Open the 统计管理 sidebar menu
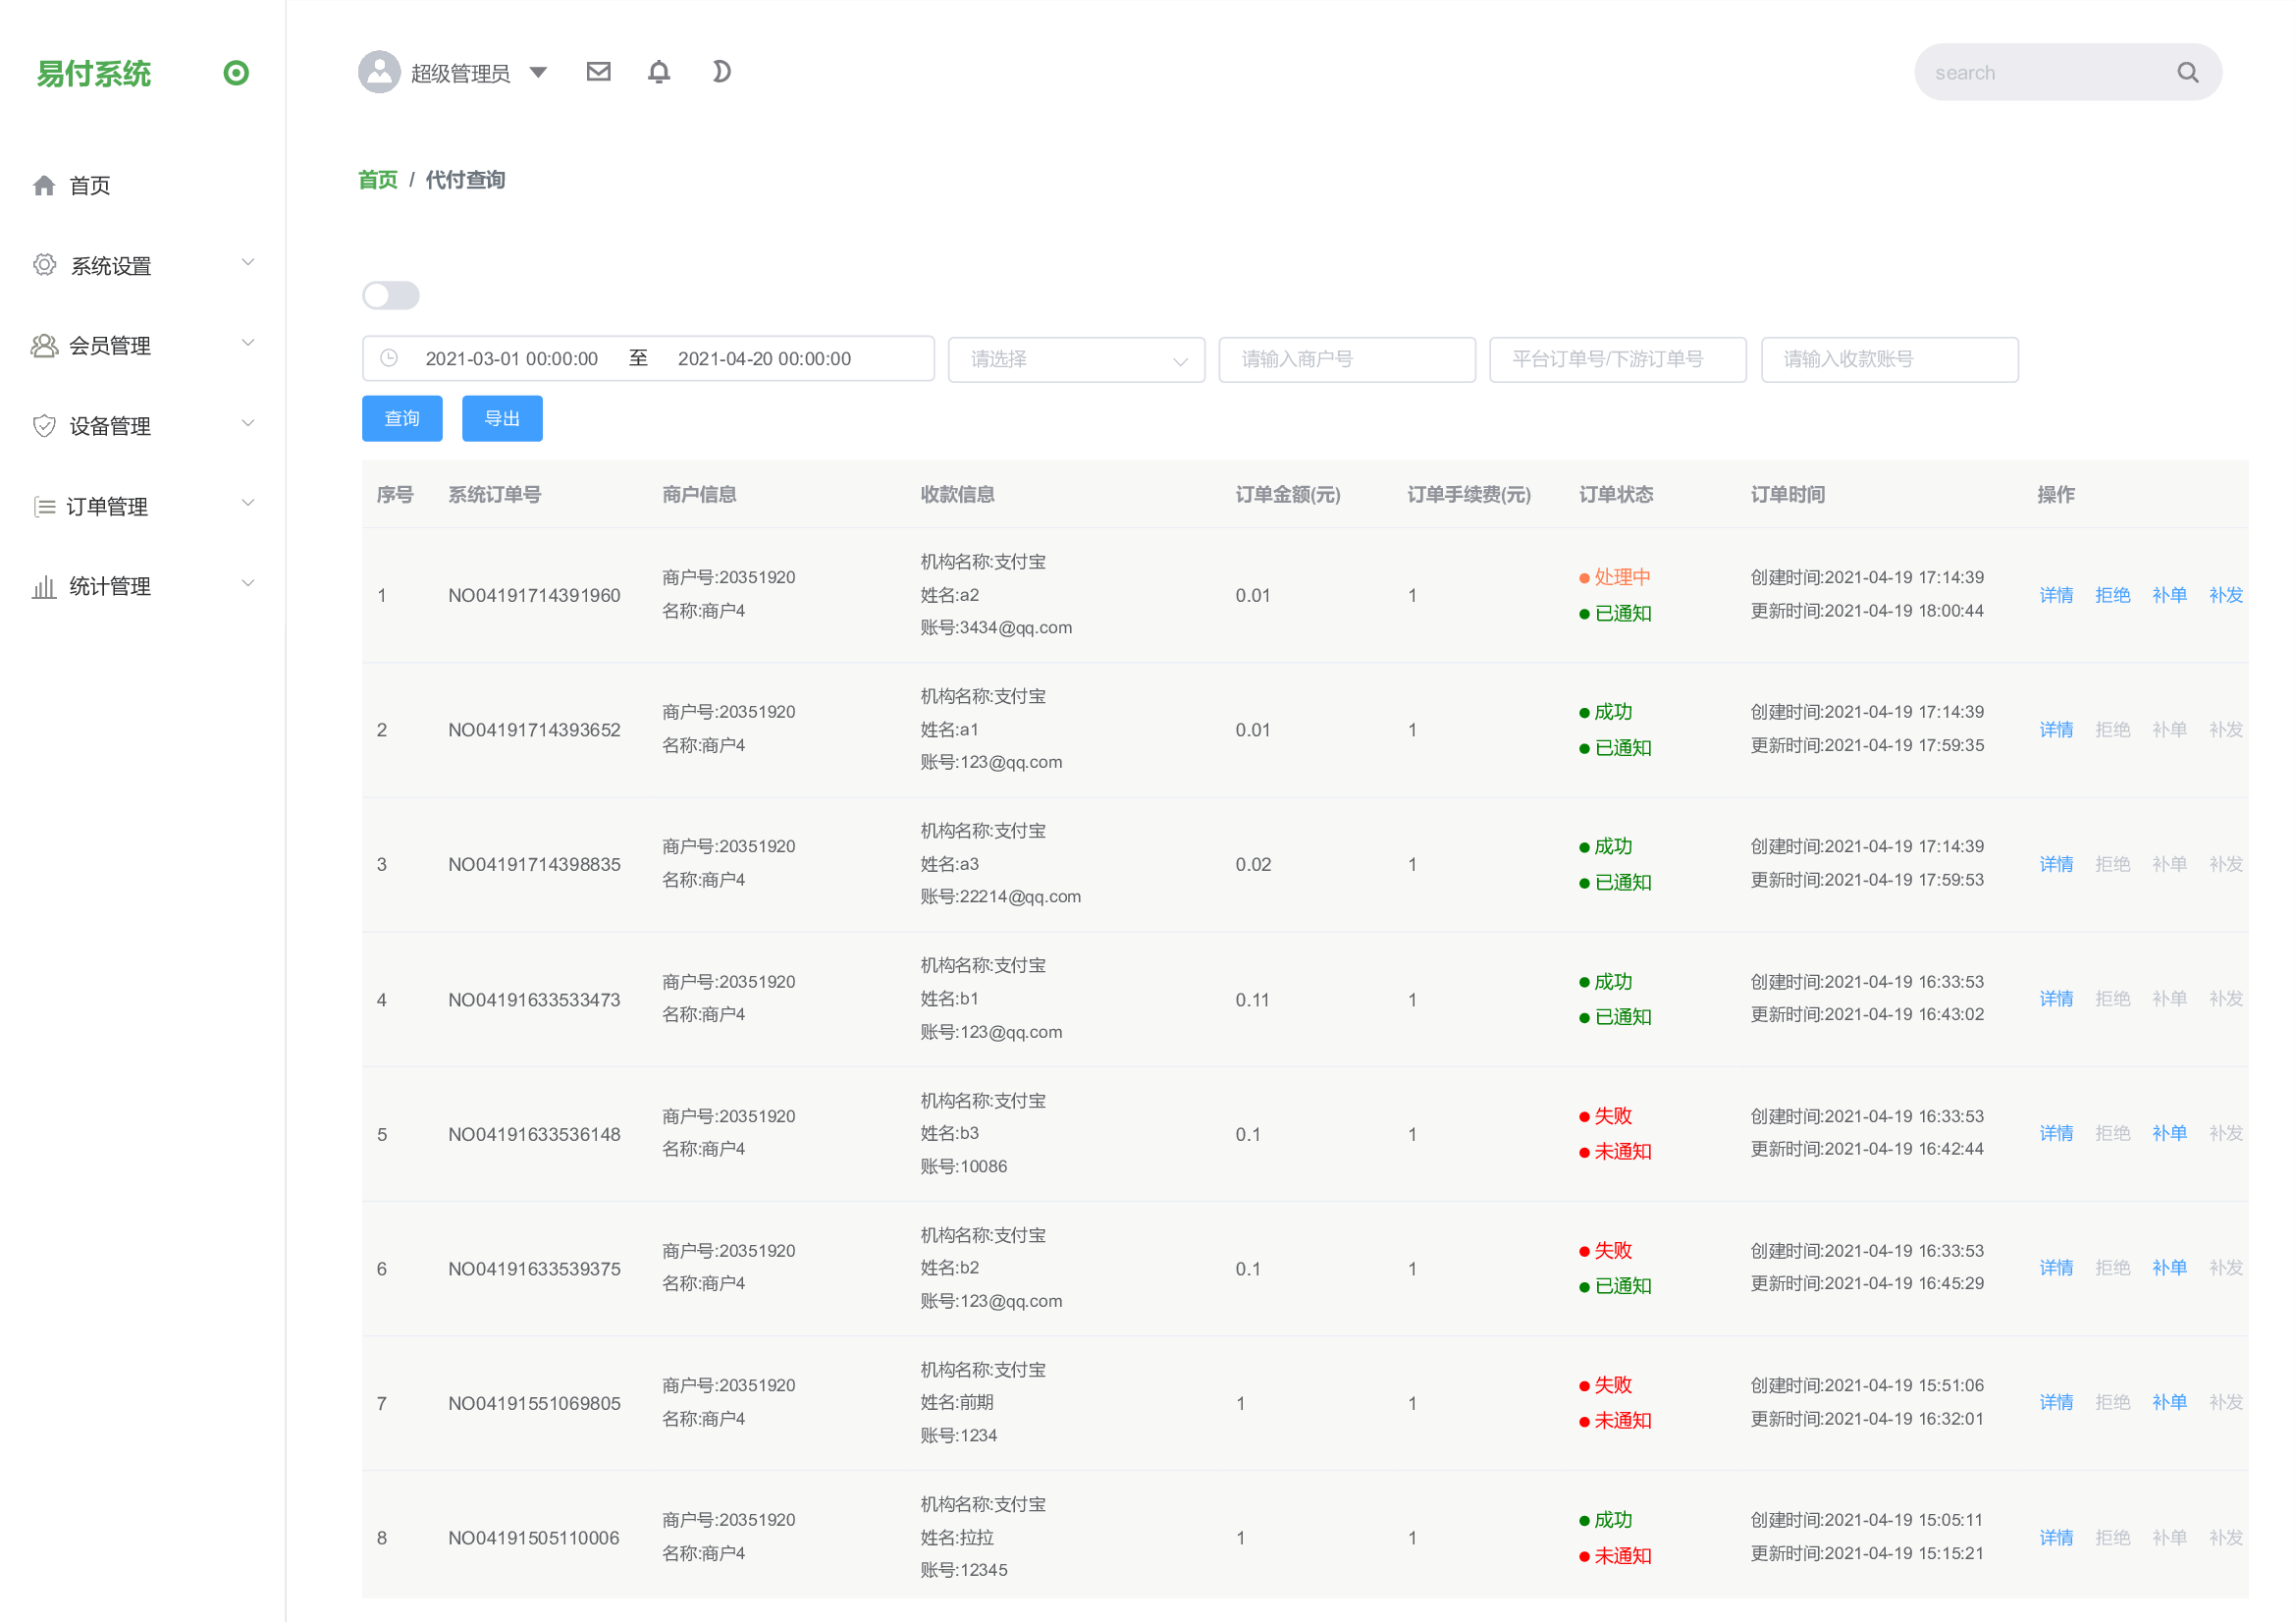This screenshot has height=1623, width=2296. (141, 586)
